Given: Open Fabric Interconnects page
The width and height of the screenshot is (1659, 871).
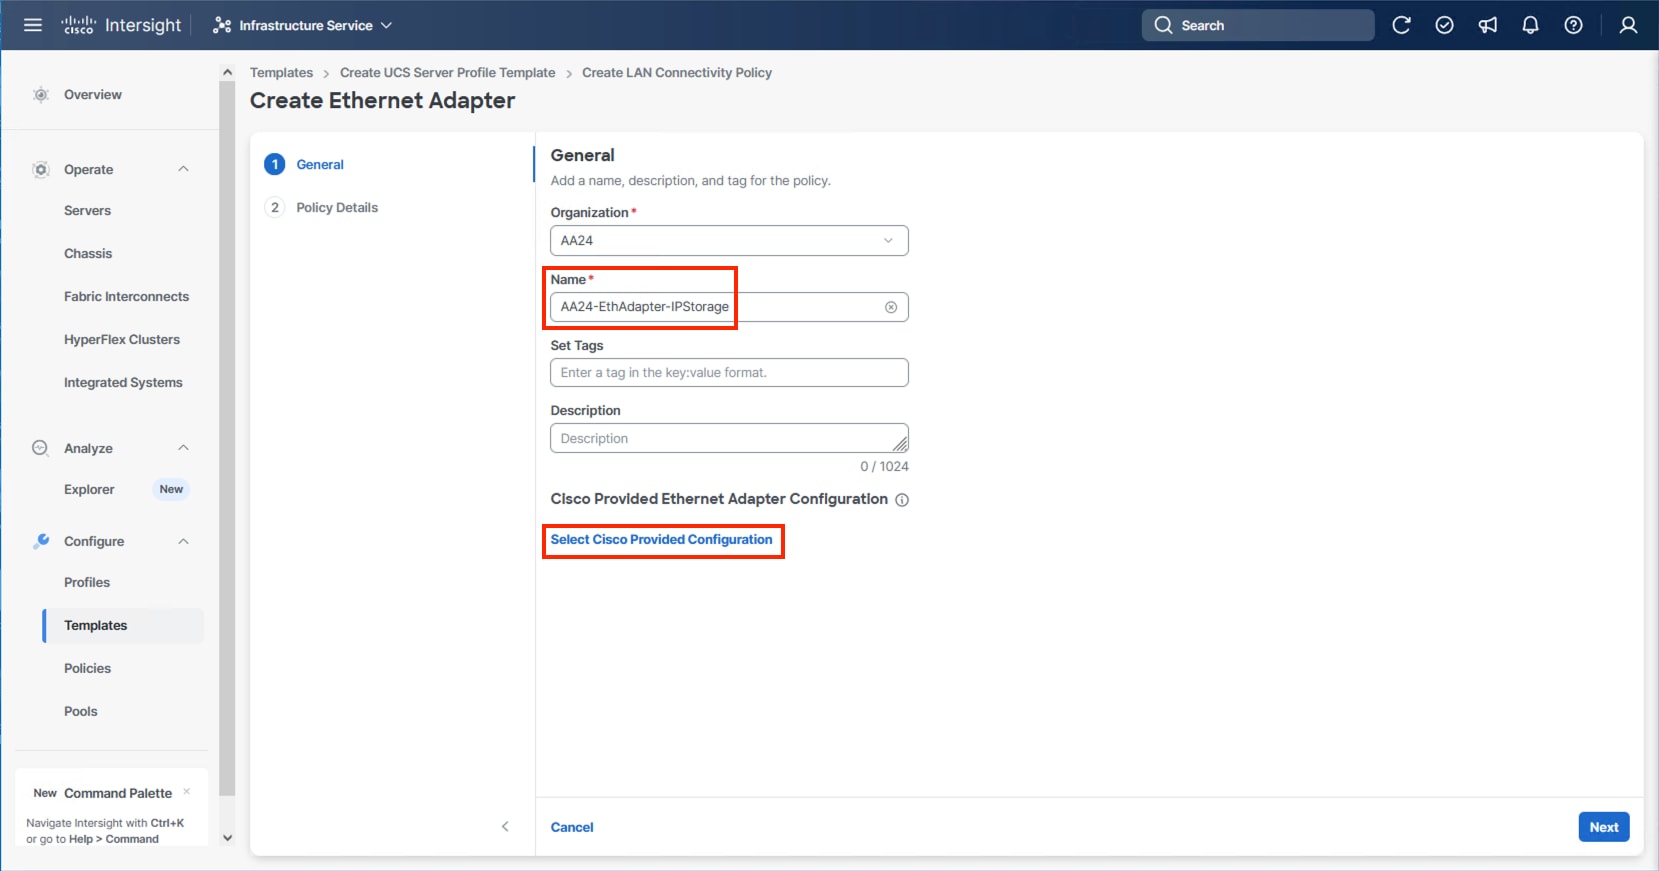Looking at the screenshot, I should click(x=126, y=296).
